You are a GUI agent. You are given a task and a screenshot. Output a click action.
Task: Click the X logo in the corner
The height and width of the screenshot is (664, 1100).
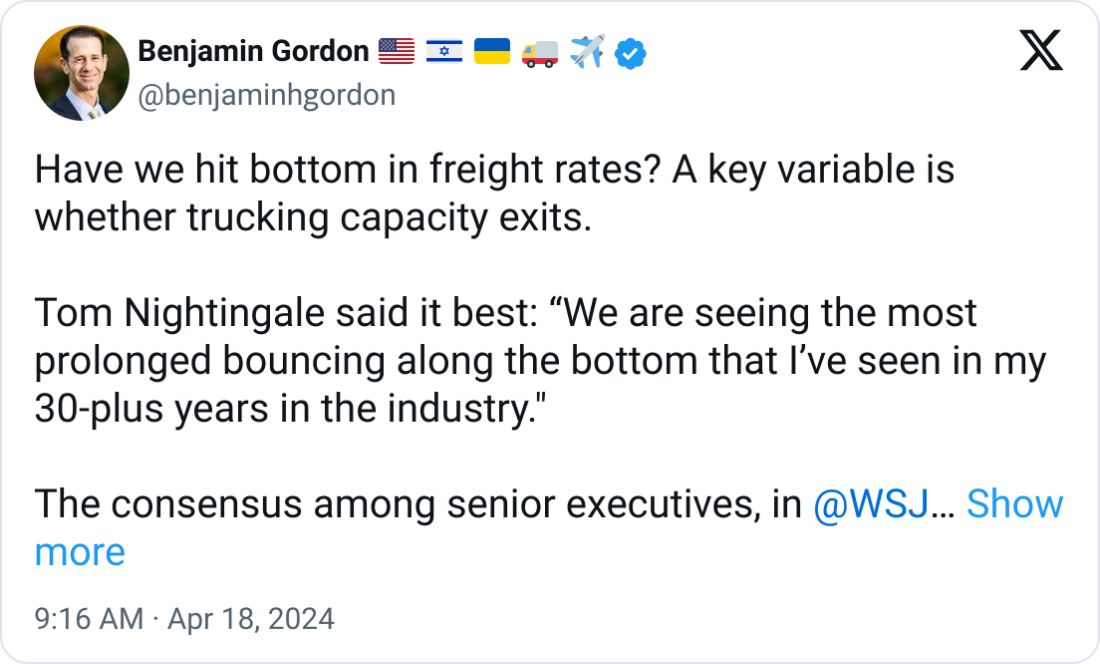[1041, 50]
